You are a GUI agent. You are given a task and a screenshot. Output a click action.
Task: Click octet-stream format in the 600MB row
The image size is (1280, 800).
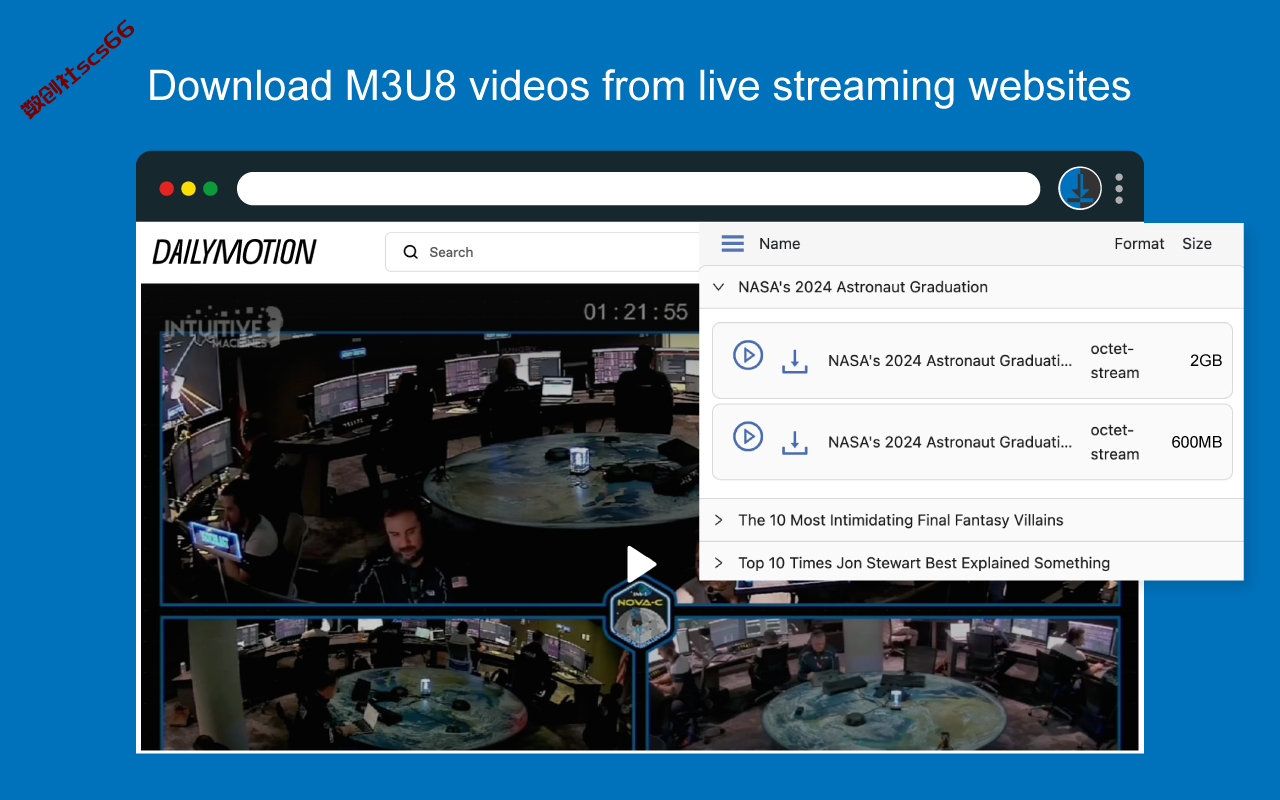click(x=1115, y=442)
